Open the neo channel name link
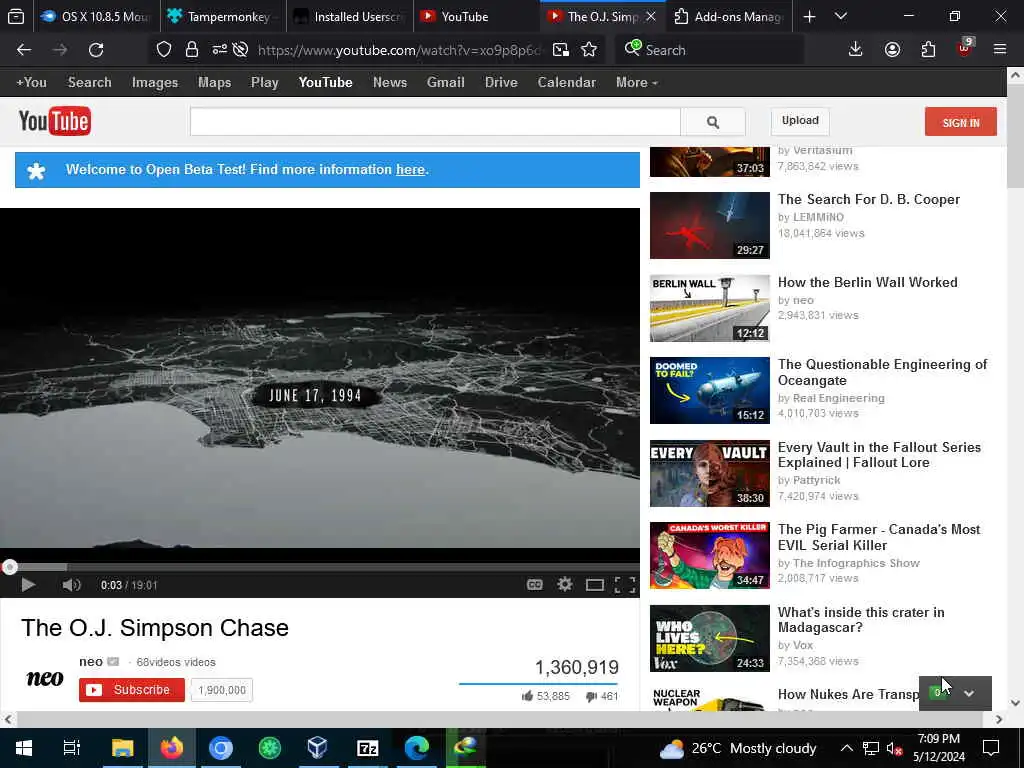Viewport: 1024px width, 768px height. click(91, 662)
